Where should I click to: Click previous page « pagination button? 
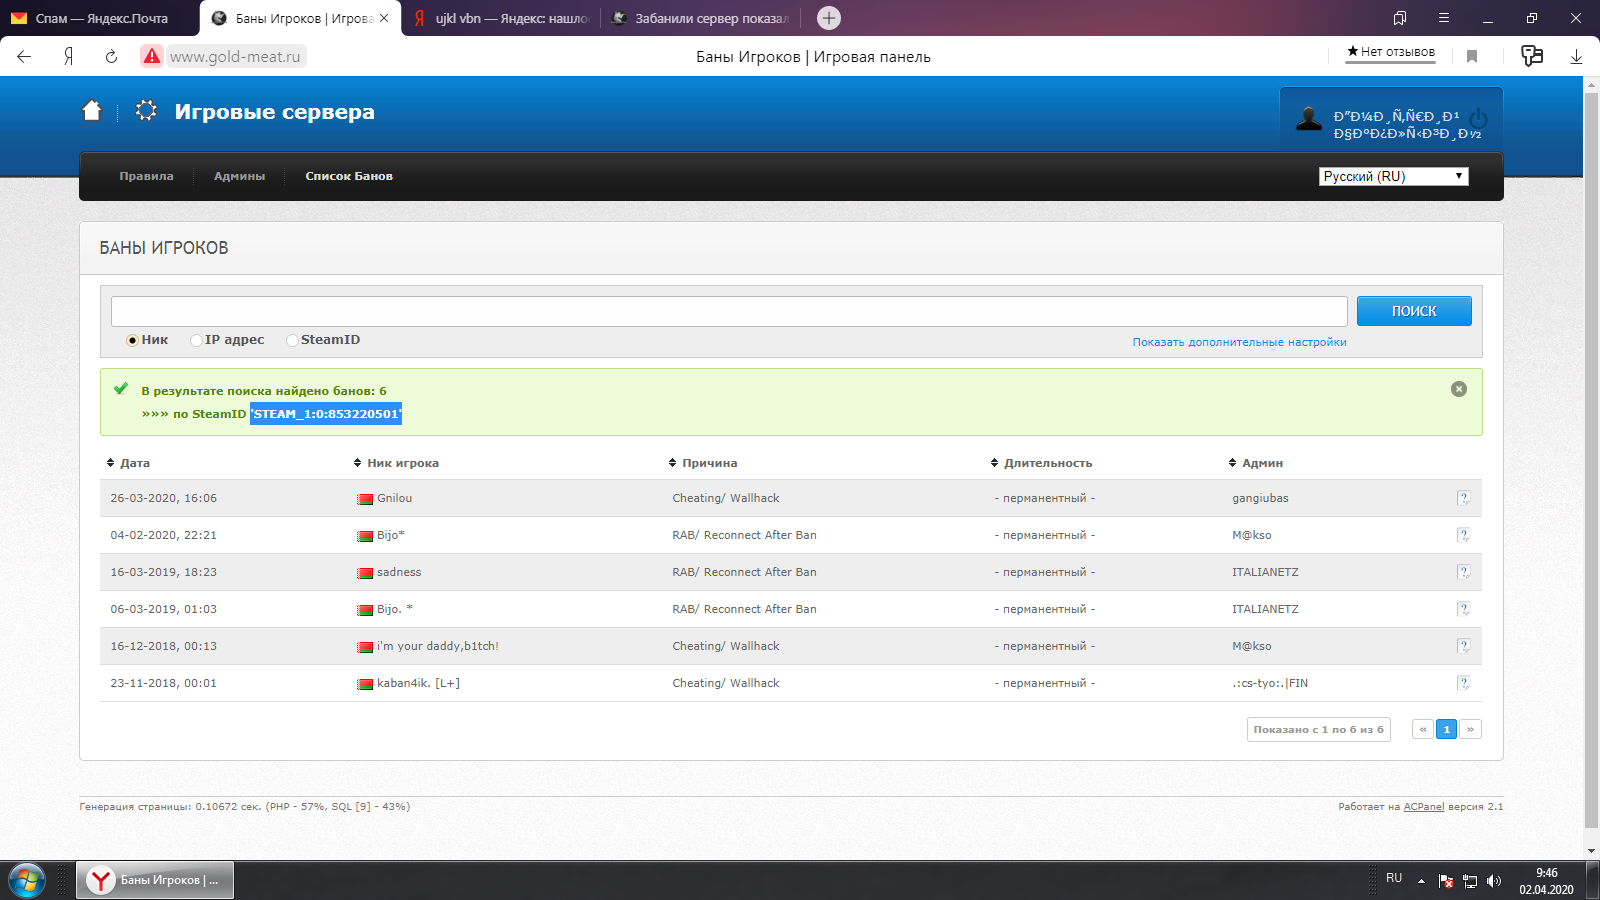tap(1422, 729)
